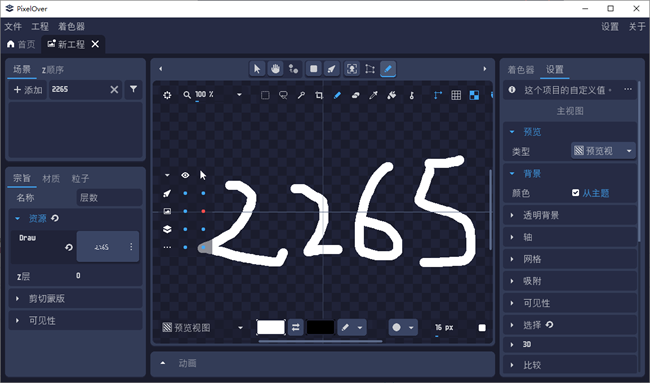Viewport: 650px width, 383px height.
Task: Open the 工程 menu
Action: pos(40,27)
